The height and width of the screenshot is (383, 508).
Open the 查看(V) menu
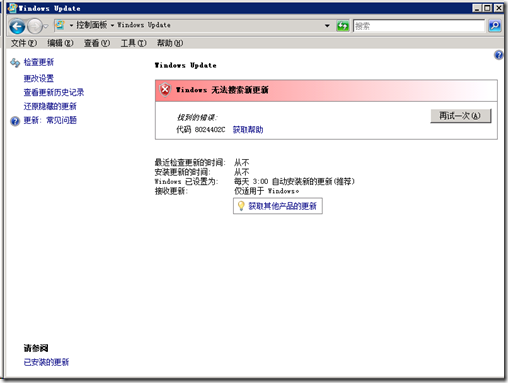point(97,43)
